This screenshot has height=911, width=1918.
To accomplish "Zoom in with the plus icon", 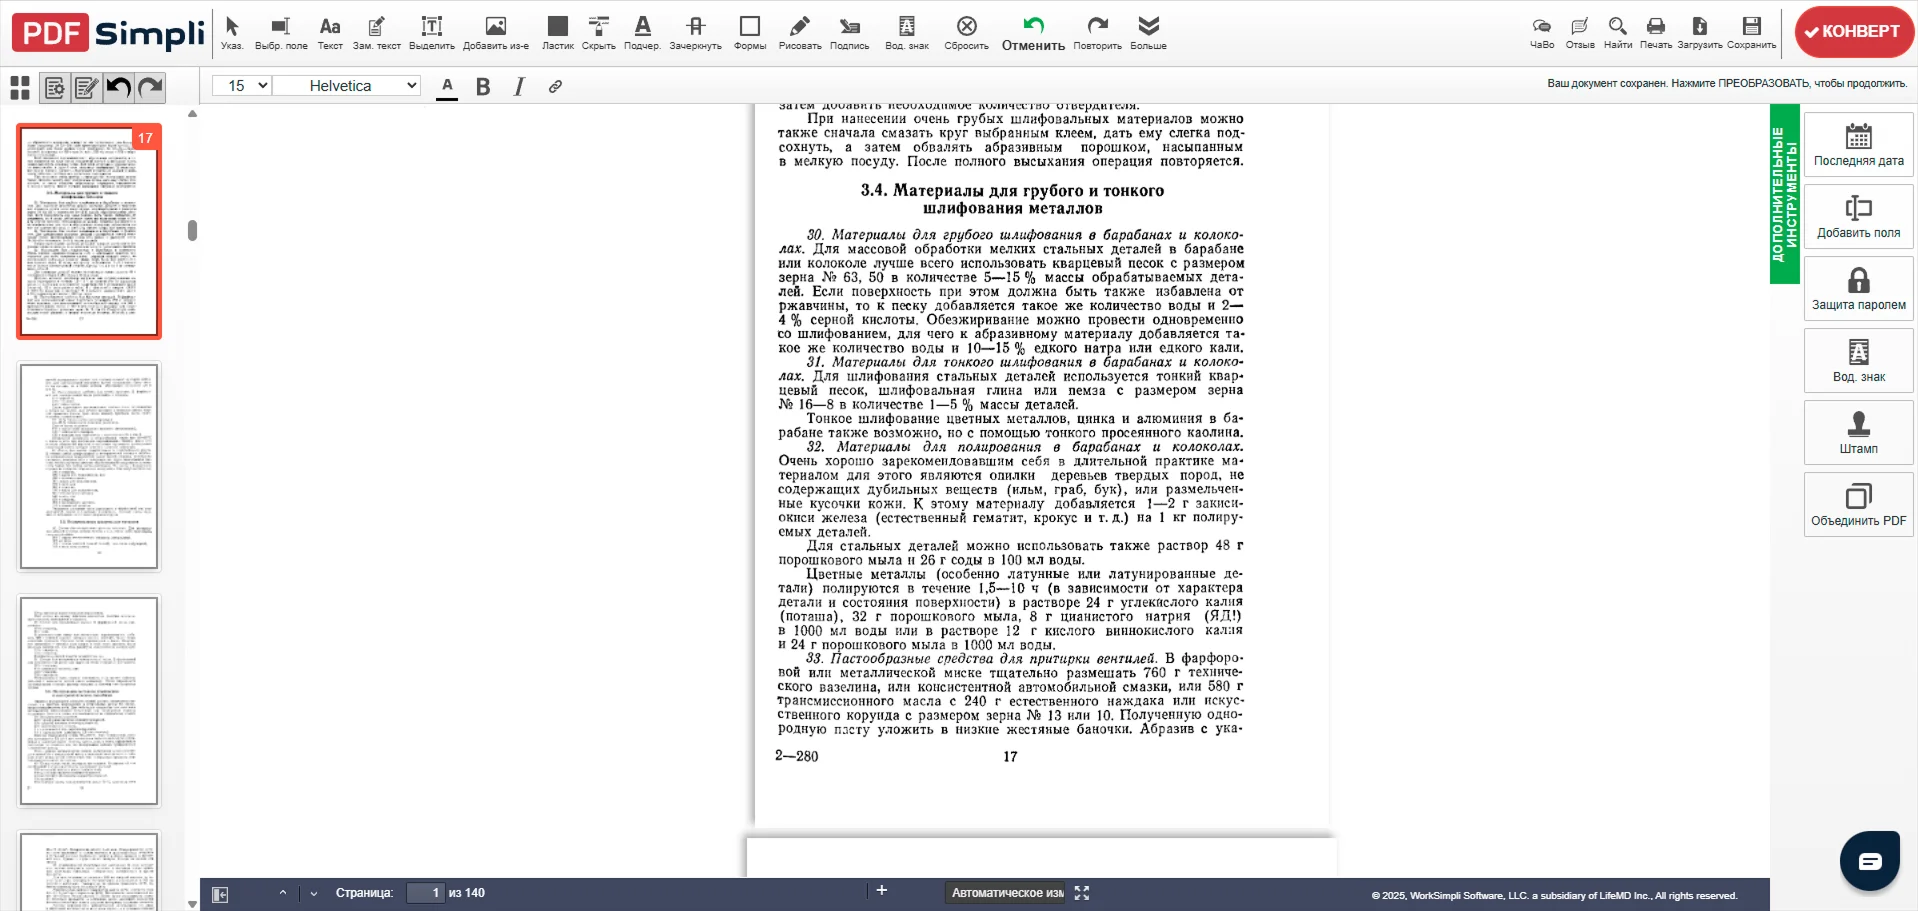I will click(882, 890).
